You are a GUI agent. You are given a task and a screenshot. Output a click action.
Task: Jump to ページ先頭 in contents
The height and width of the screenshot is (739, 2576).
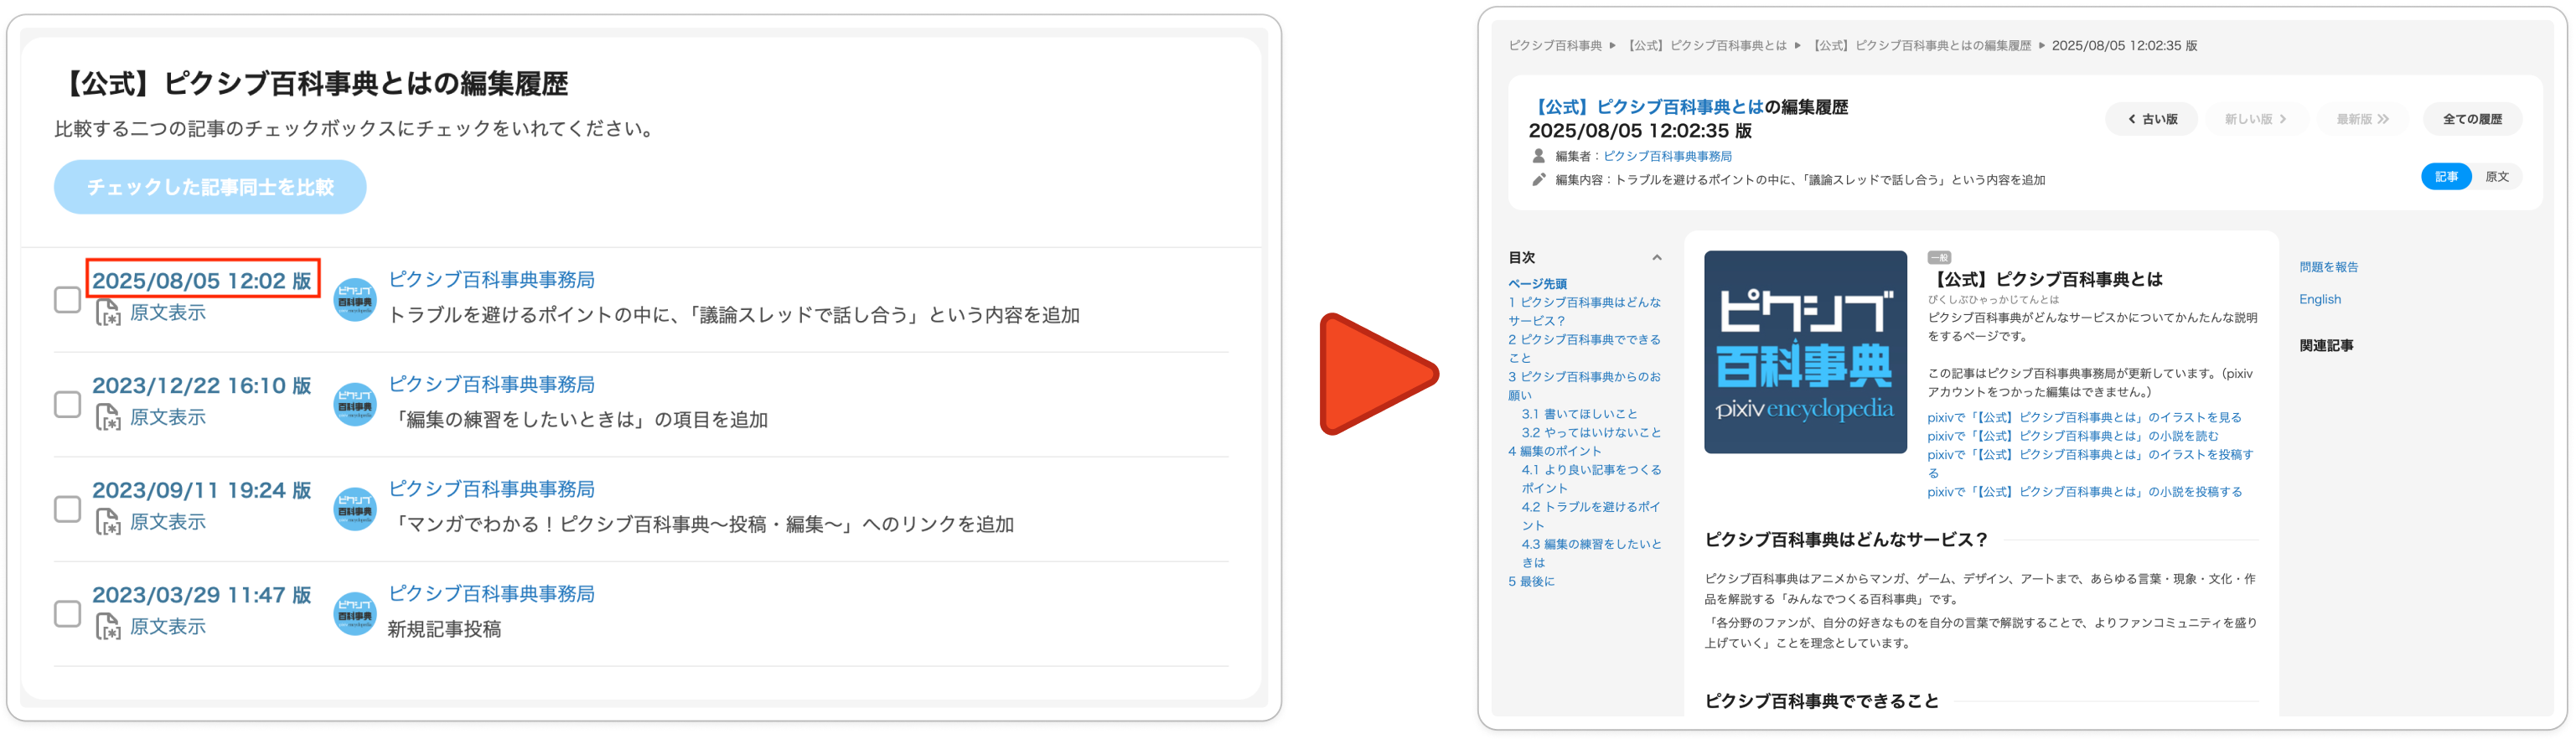pyautogui.click(x=1537, y=284)
